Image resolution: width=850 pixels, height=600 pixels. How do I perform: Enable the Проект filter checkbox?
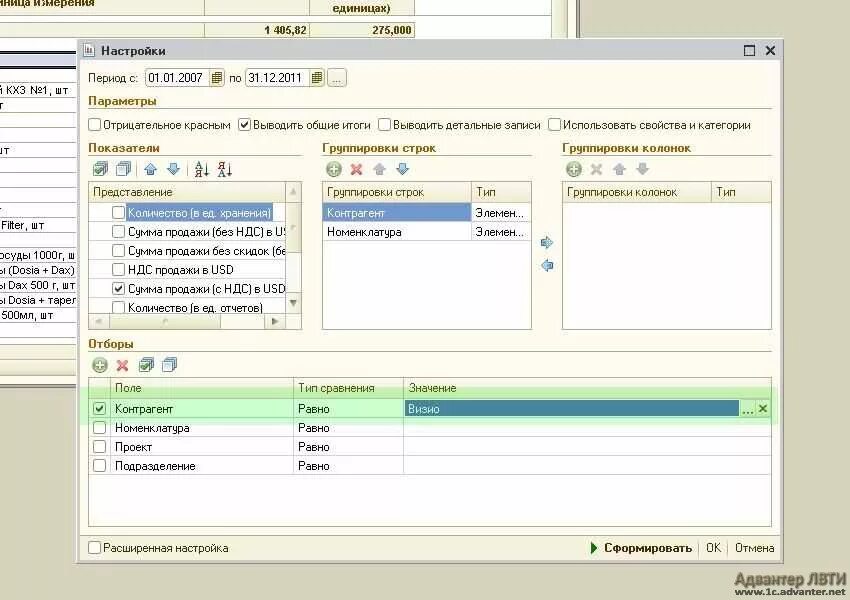99,447
